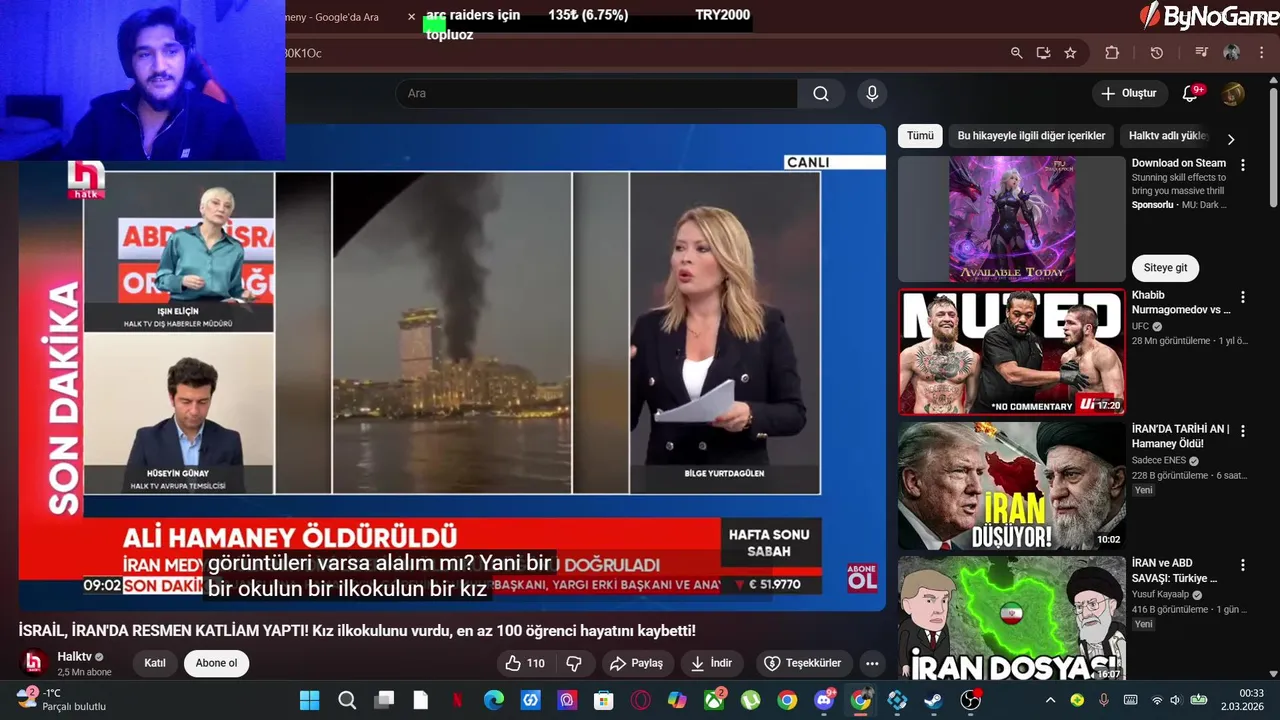Select 'Bu hikayeyle ilgili diğer içerikler' chip
This screenshot has height=720, width=1280.
point(1031,136)
